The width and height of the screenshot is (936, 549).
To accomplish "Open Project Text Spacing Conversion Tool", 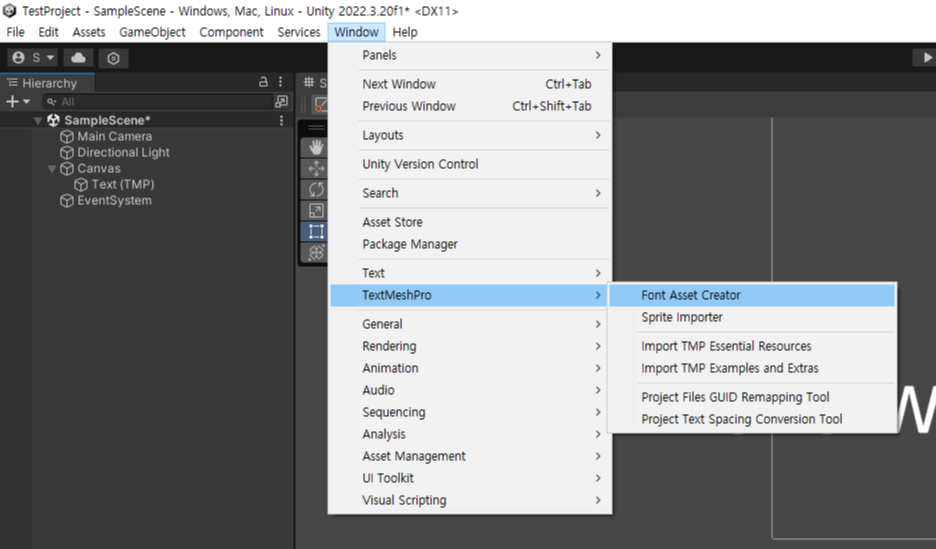I will pyautogui.click(x=752, y=420).
